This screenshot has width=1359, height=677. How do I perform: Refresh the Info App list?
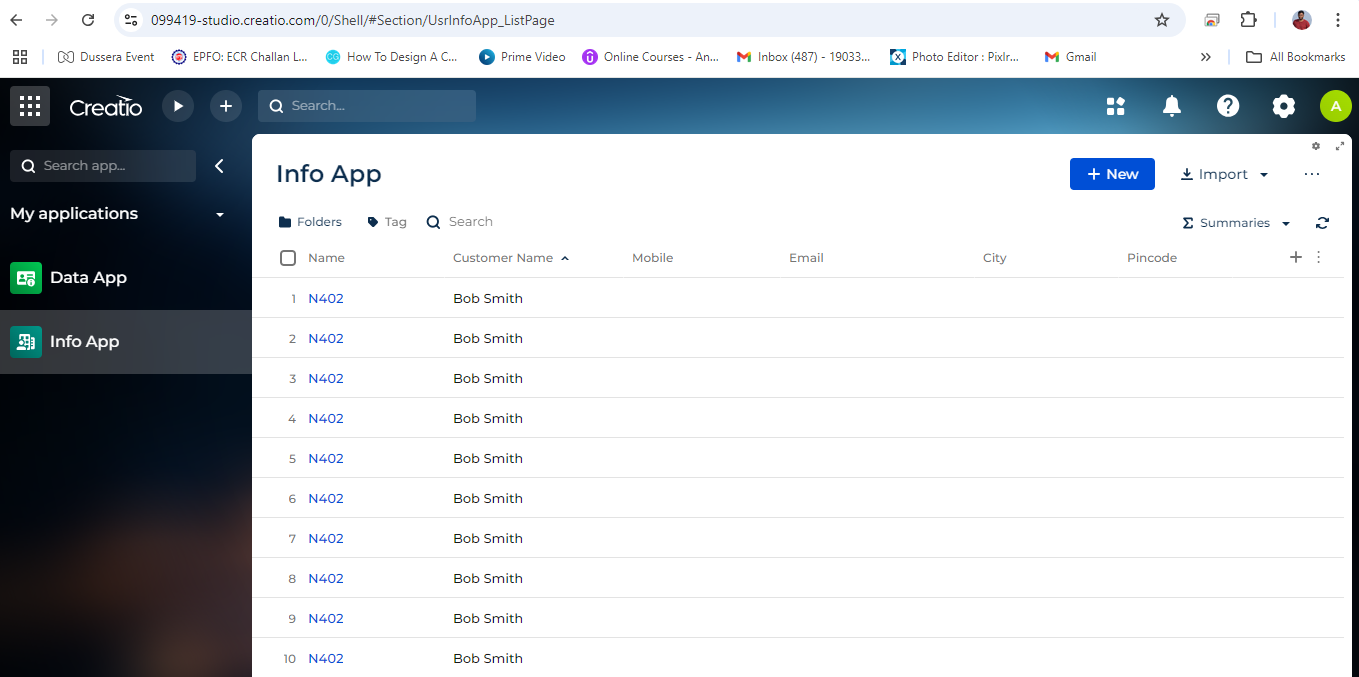point(1322,223)
